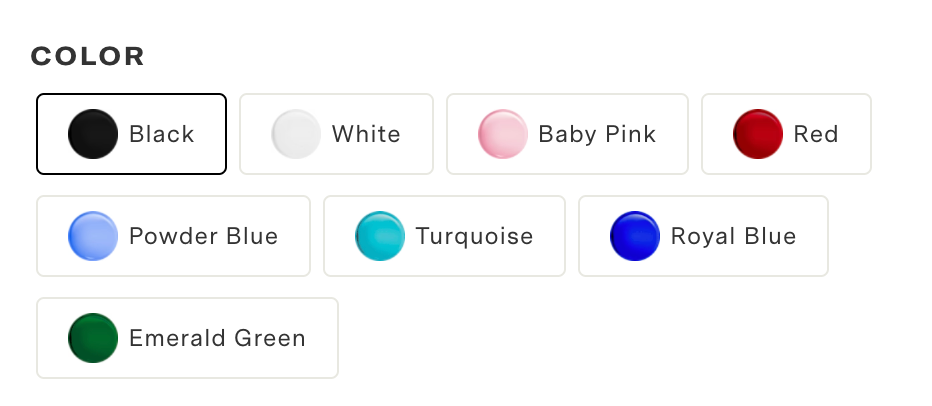The image size is (932, 406).
Task: Pick the turquoise swatch circle
Action: 380,236
